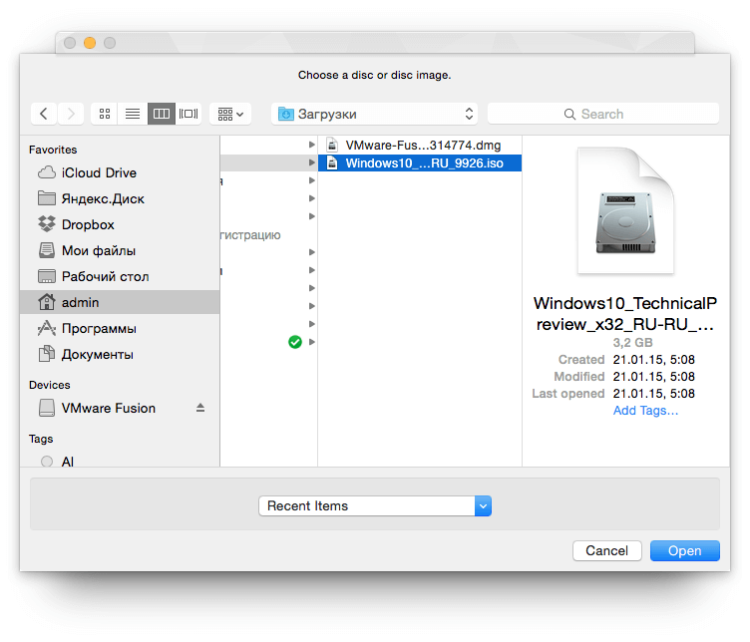Click the Cancel button
The image size is (750, 642).
[607, 551]
